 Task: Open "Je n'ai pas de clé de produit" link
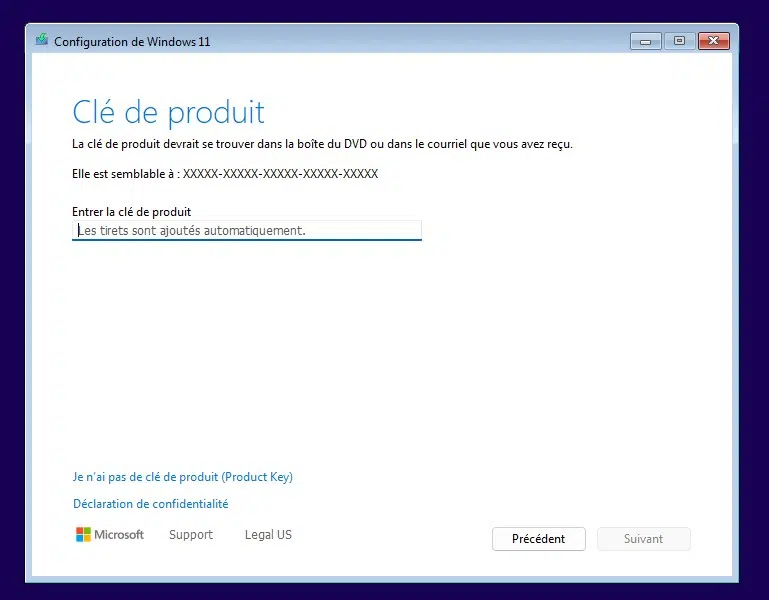[182, 477]
